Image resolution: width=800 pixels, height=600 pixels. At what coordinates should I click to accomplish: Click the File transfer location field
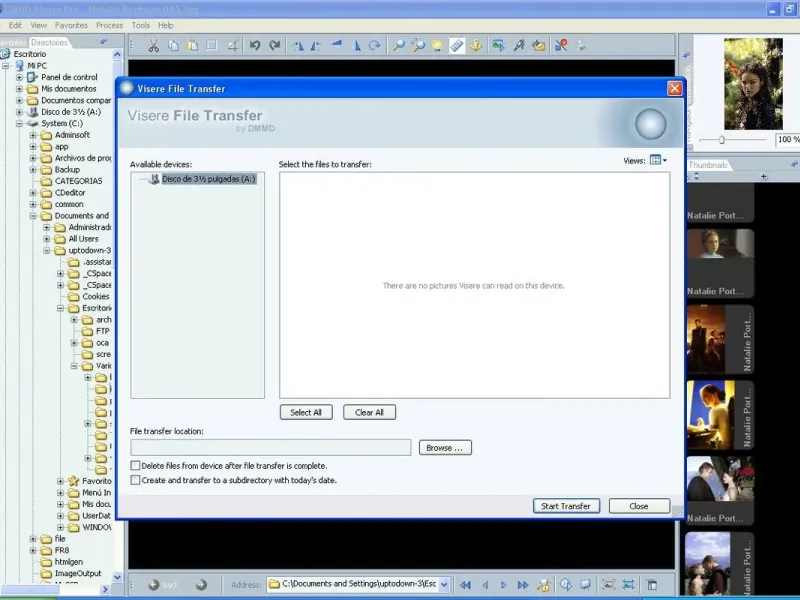(270, 447)
